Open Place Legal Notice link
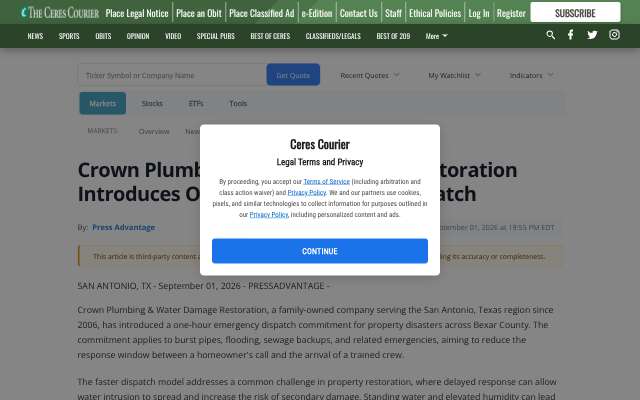The image size is (640, 400). click(x=137, y=13)
